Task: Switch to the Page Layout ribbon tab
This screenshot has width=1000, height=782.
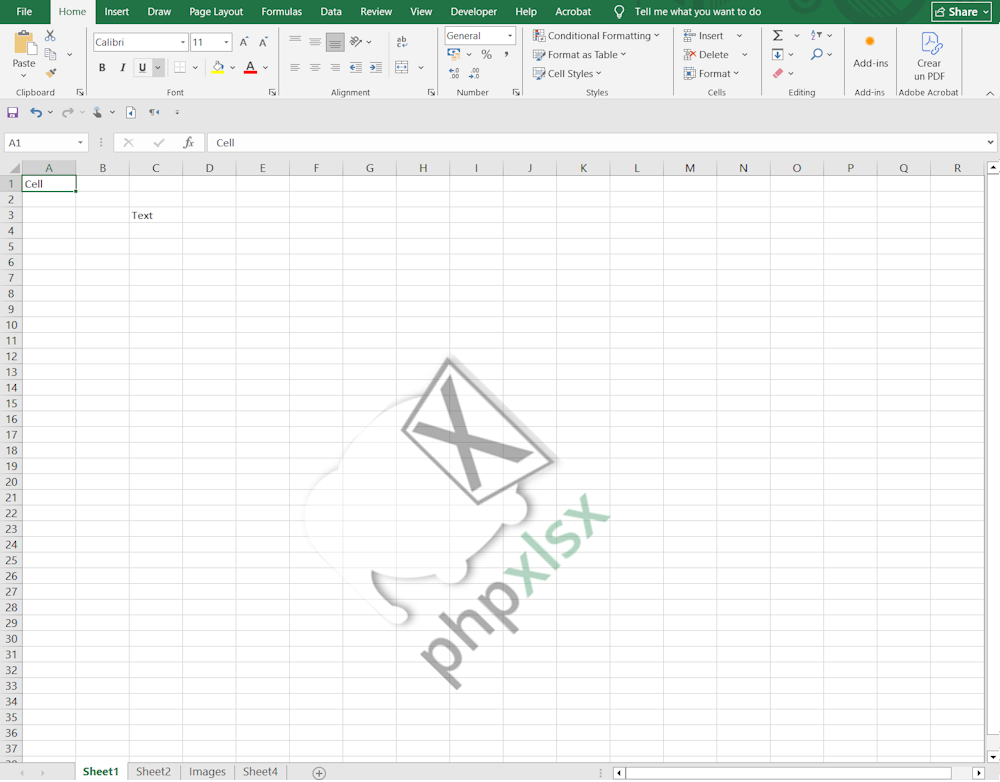Action: (216, 12)
